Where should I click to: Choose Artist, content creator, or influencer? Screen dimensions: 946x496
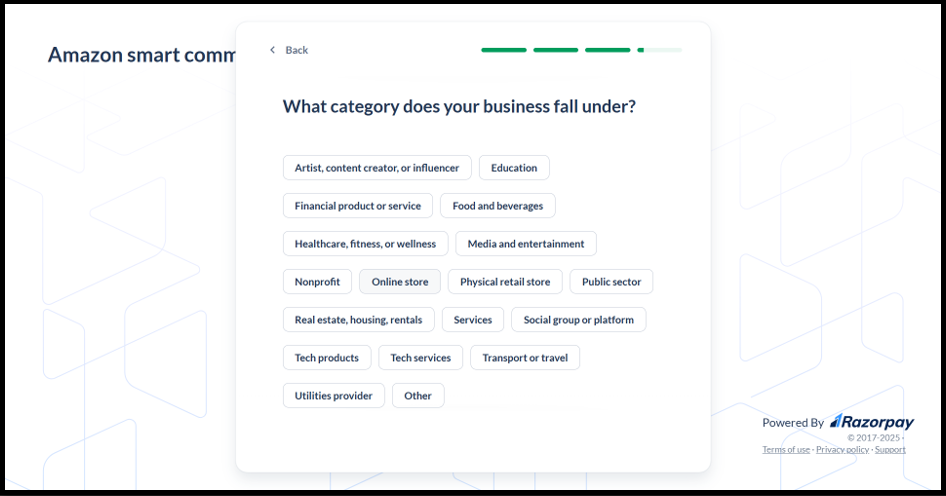[x=377, y=168]
